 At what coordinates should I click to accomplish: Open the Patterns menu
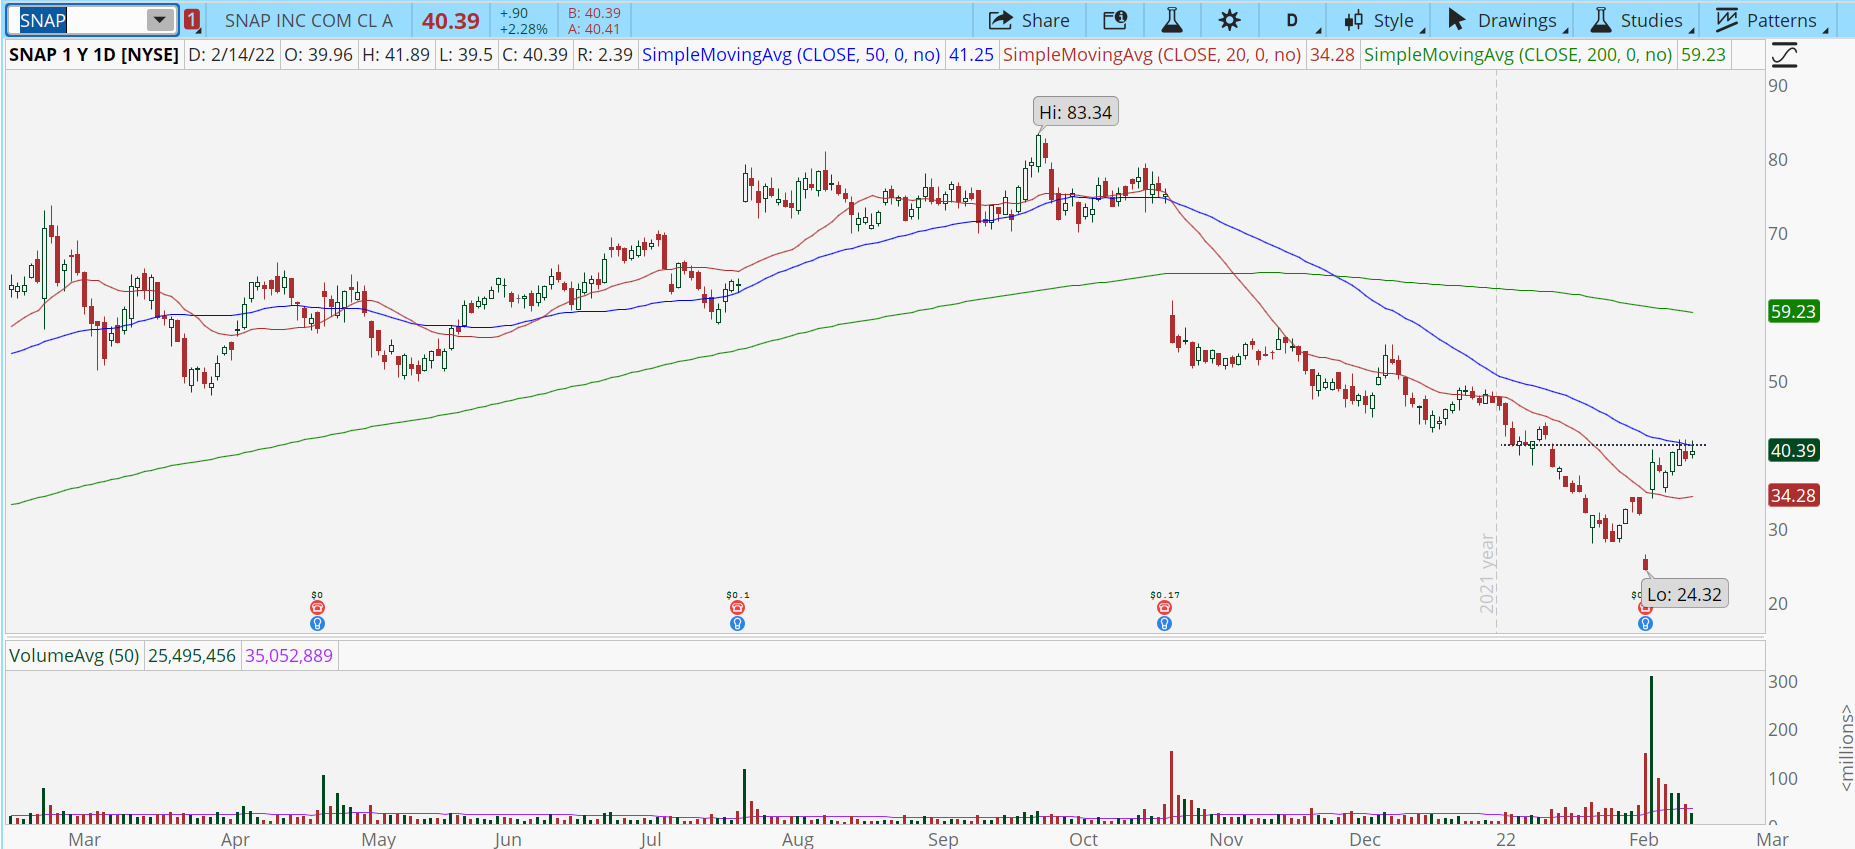1772,20
